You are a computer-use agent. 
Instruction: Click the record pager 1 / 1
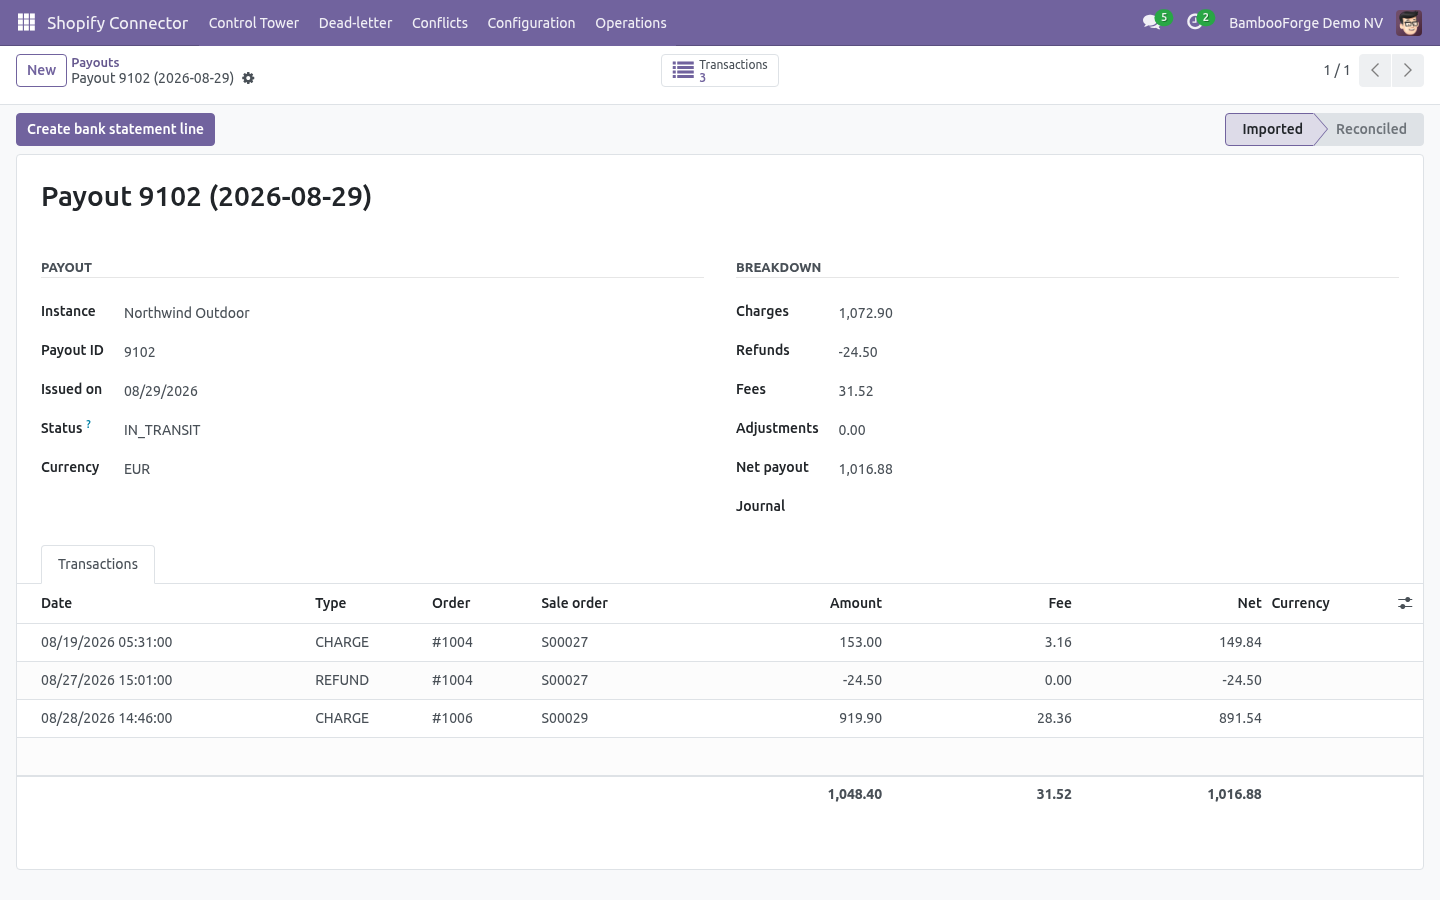tap(1337, 70)
